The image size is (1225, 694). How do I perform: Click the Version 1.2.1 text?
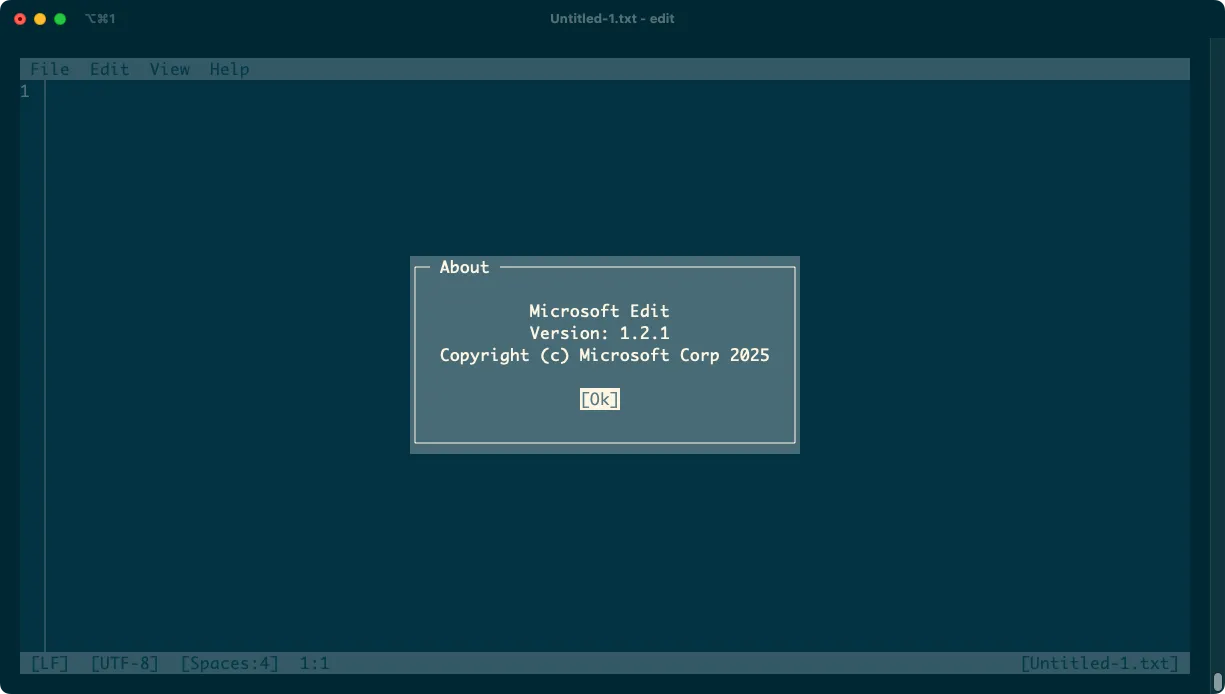(x=600, y=333)
